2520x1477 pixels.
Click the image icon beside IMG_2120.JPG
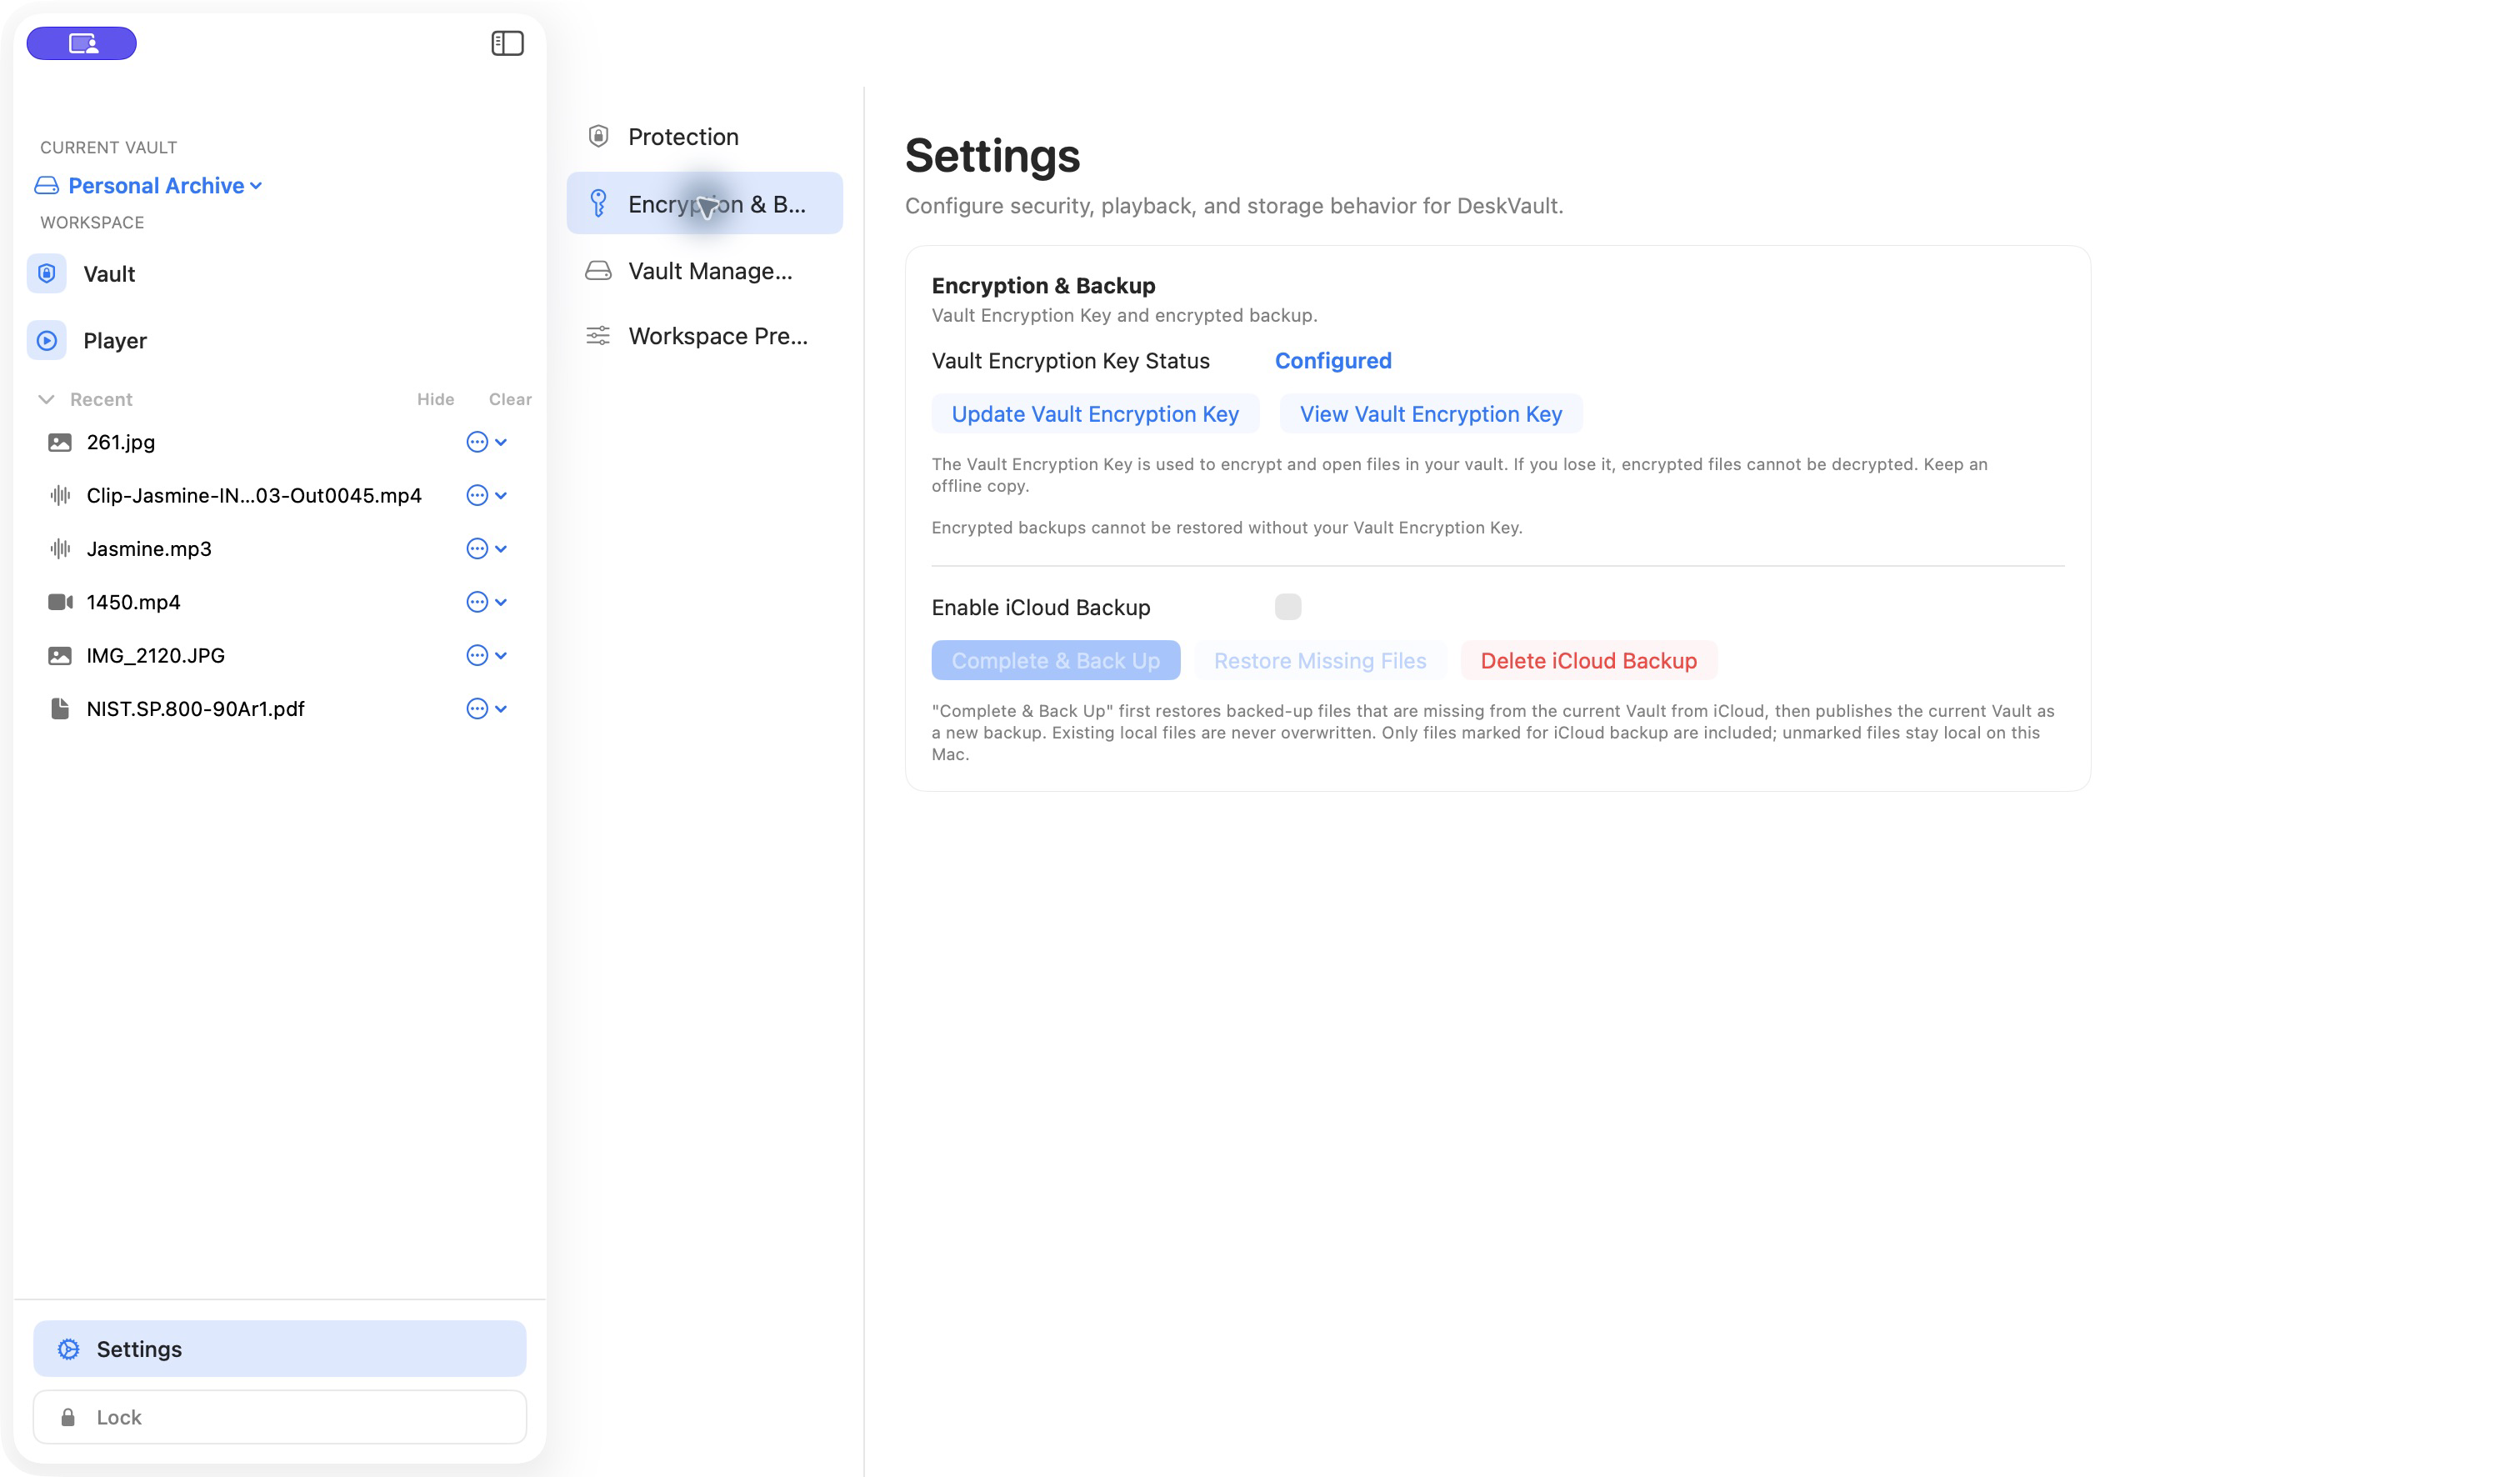tap(60, 655)
